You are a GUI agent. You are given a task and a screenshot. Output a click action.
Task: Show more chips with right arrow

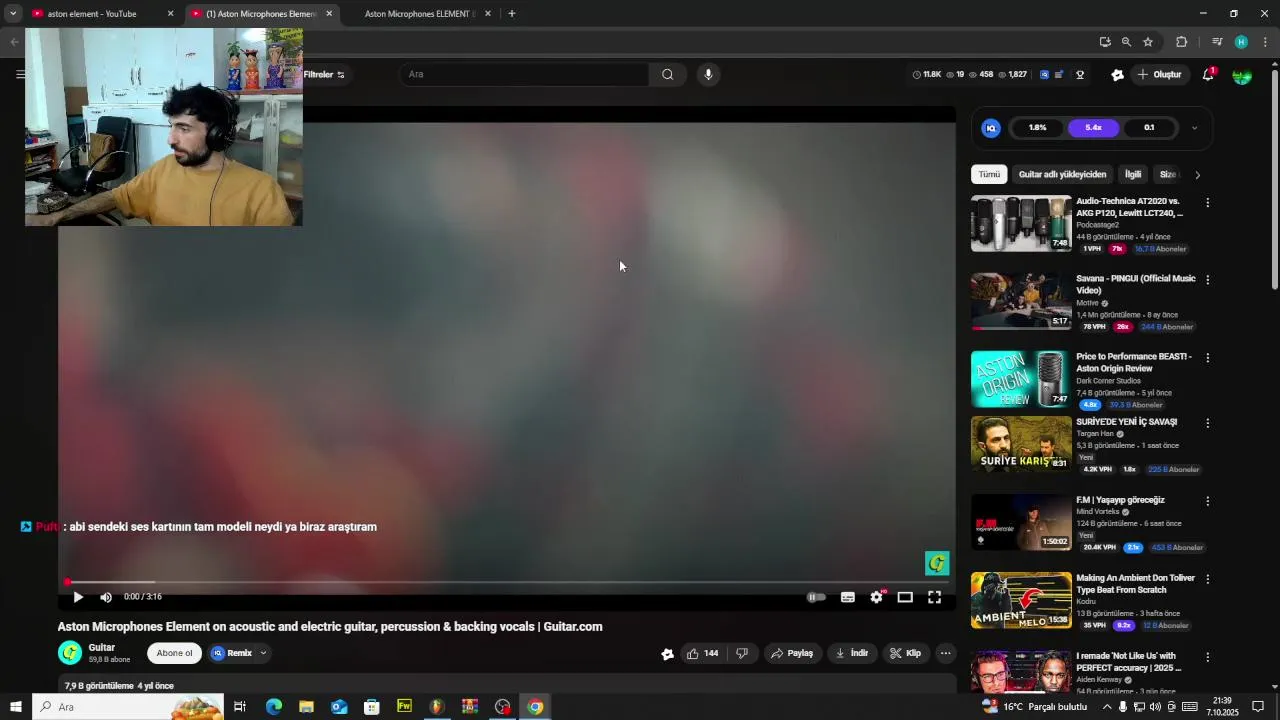[1197, 175]
